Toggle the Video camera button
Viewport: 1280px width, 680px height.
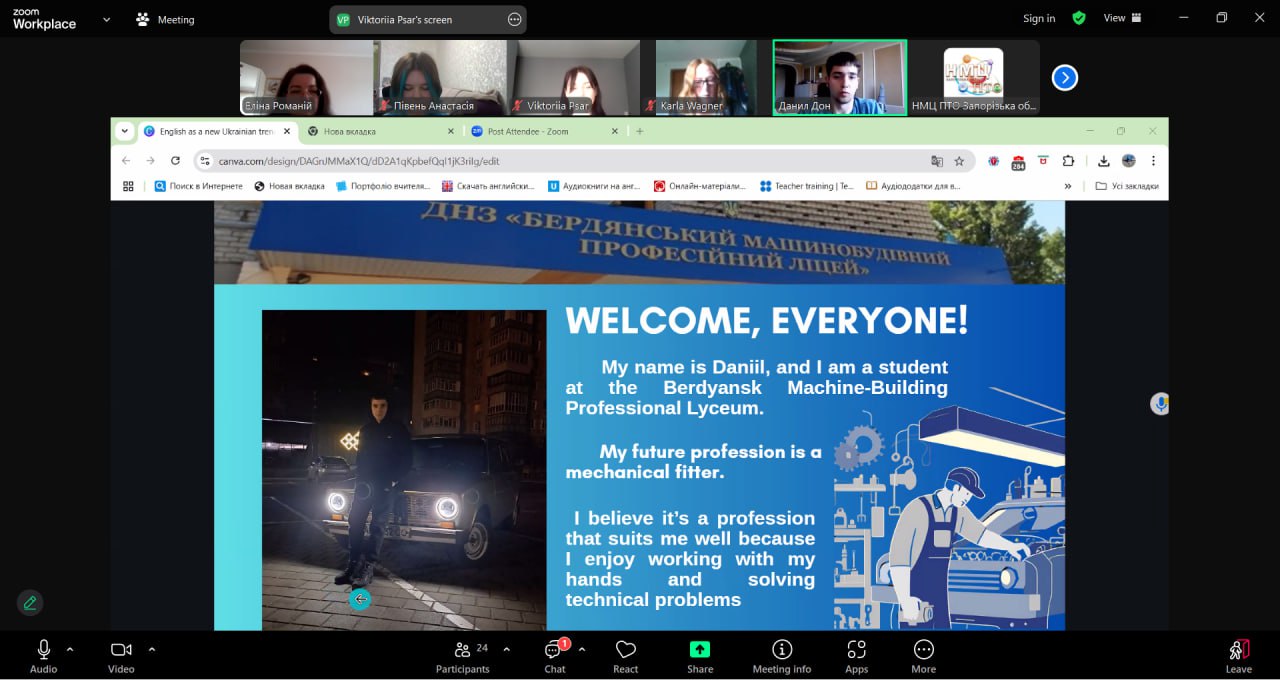[121, 656]
